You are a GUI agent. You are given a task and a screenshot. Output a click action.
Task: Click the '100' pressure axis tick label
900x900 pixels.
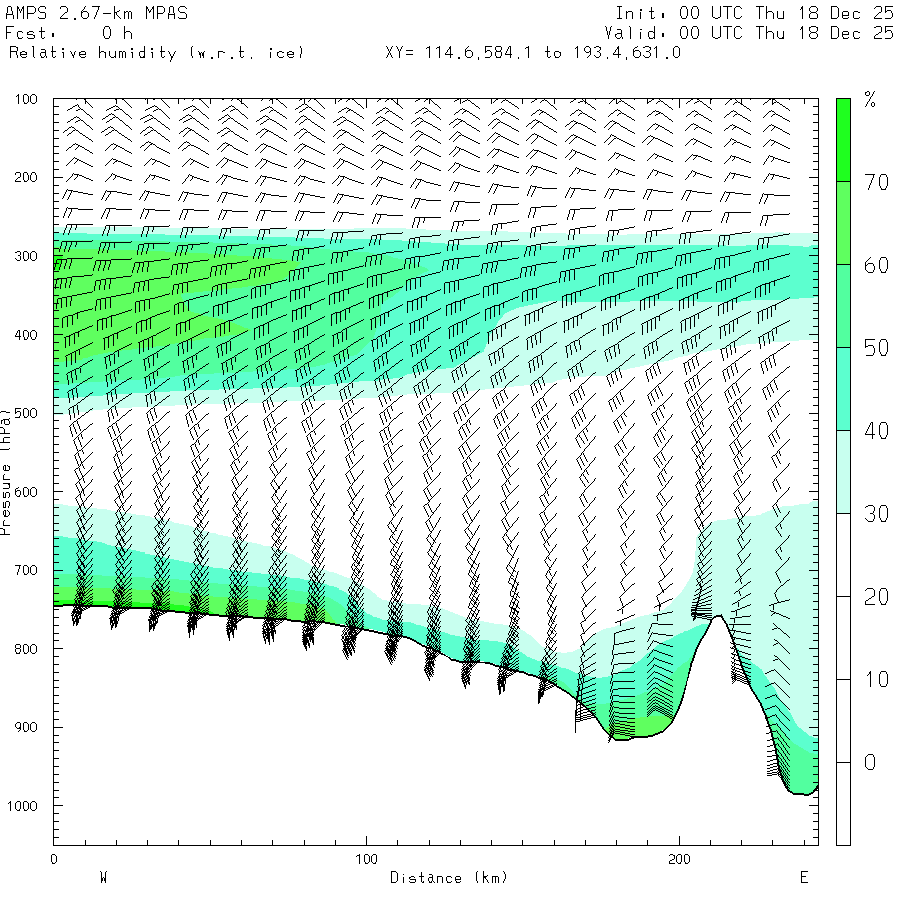(x=26, y=99)
